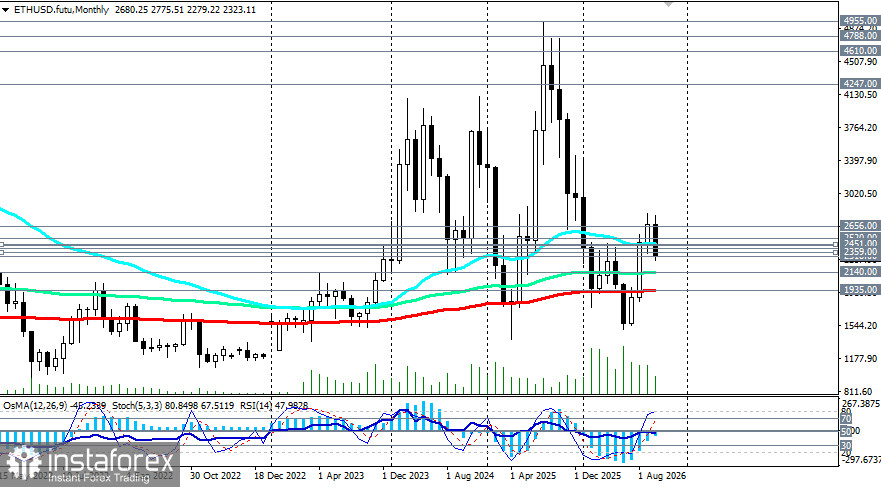Click the 1 Apr 2023 date label
The height and width of the screenshot is (487, 881).
[x=341, y=476]
